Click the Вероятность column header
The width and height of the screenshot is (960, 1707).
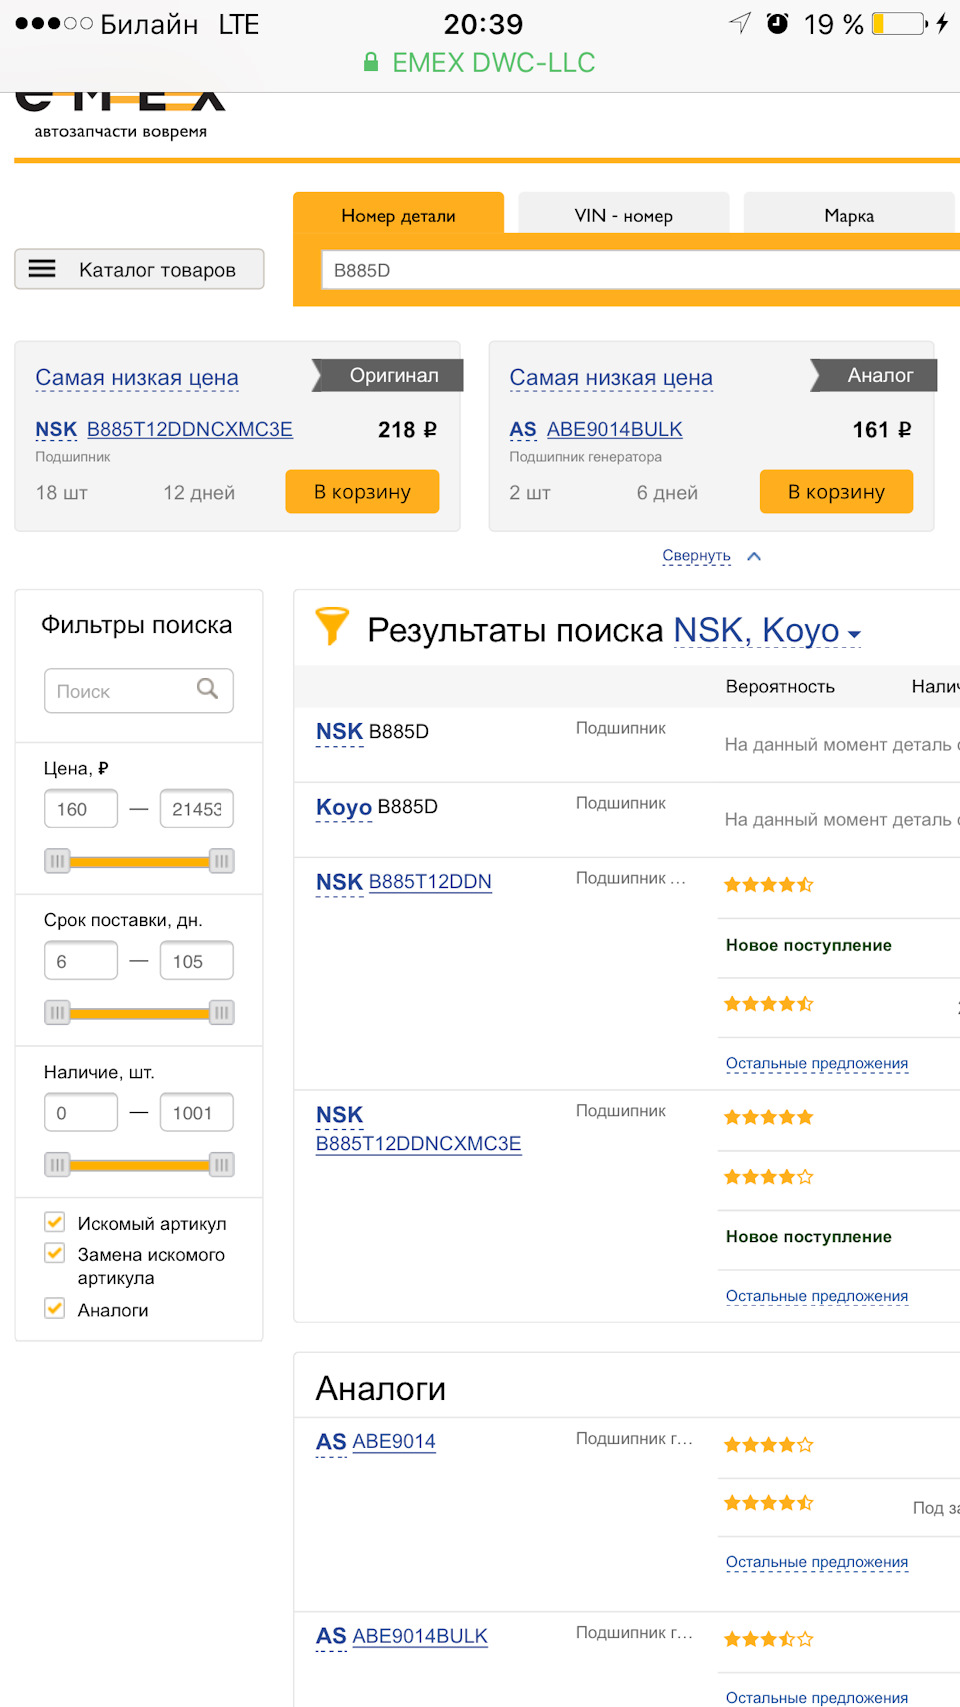tap(780, 687)
